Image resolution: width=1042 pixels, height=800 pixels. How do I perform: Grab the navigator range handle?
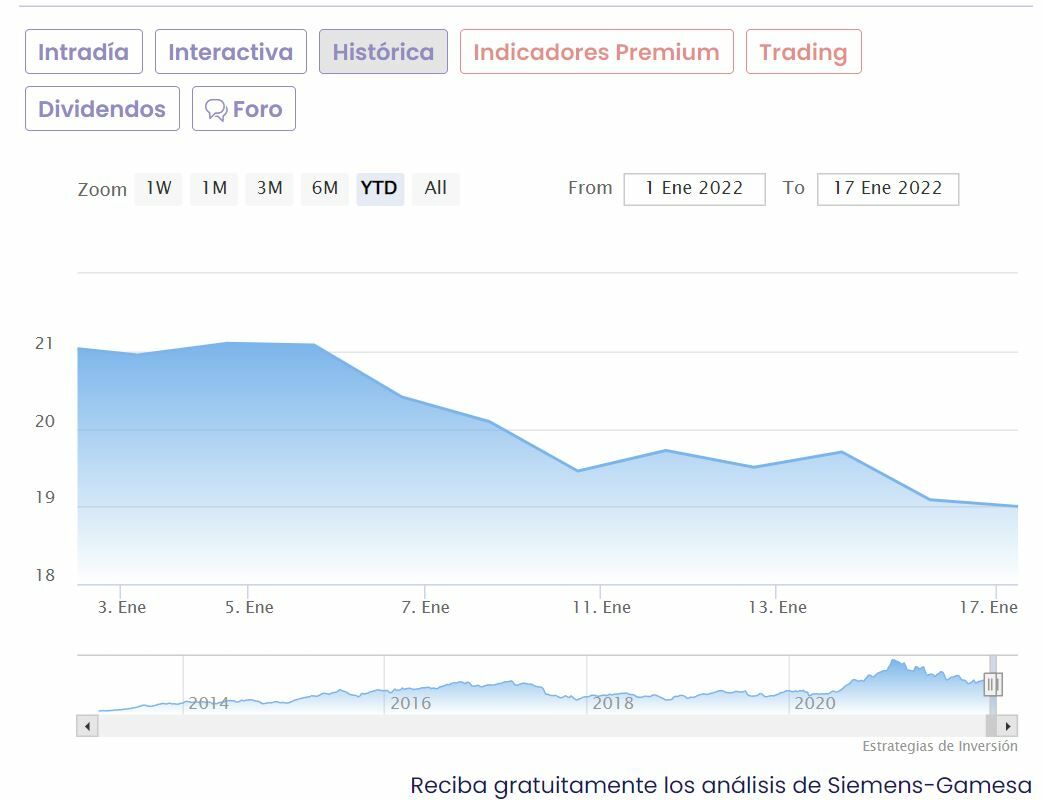click(x=993, y=684)
